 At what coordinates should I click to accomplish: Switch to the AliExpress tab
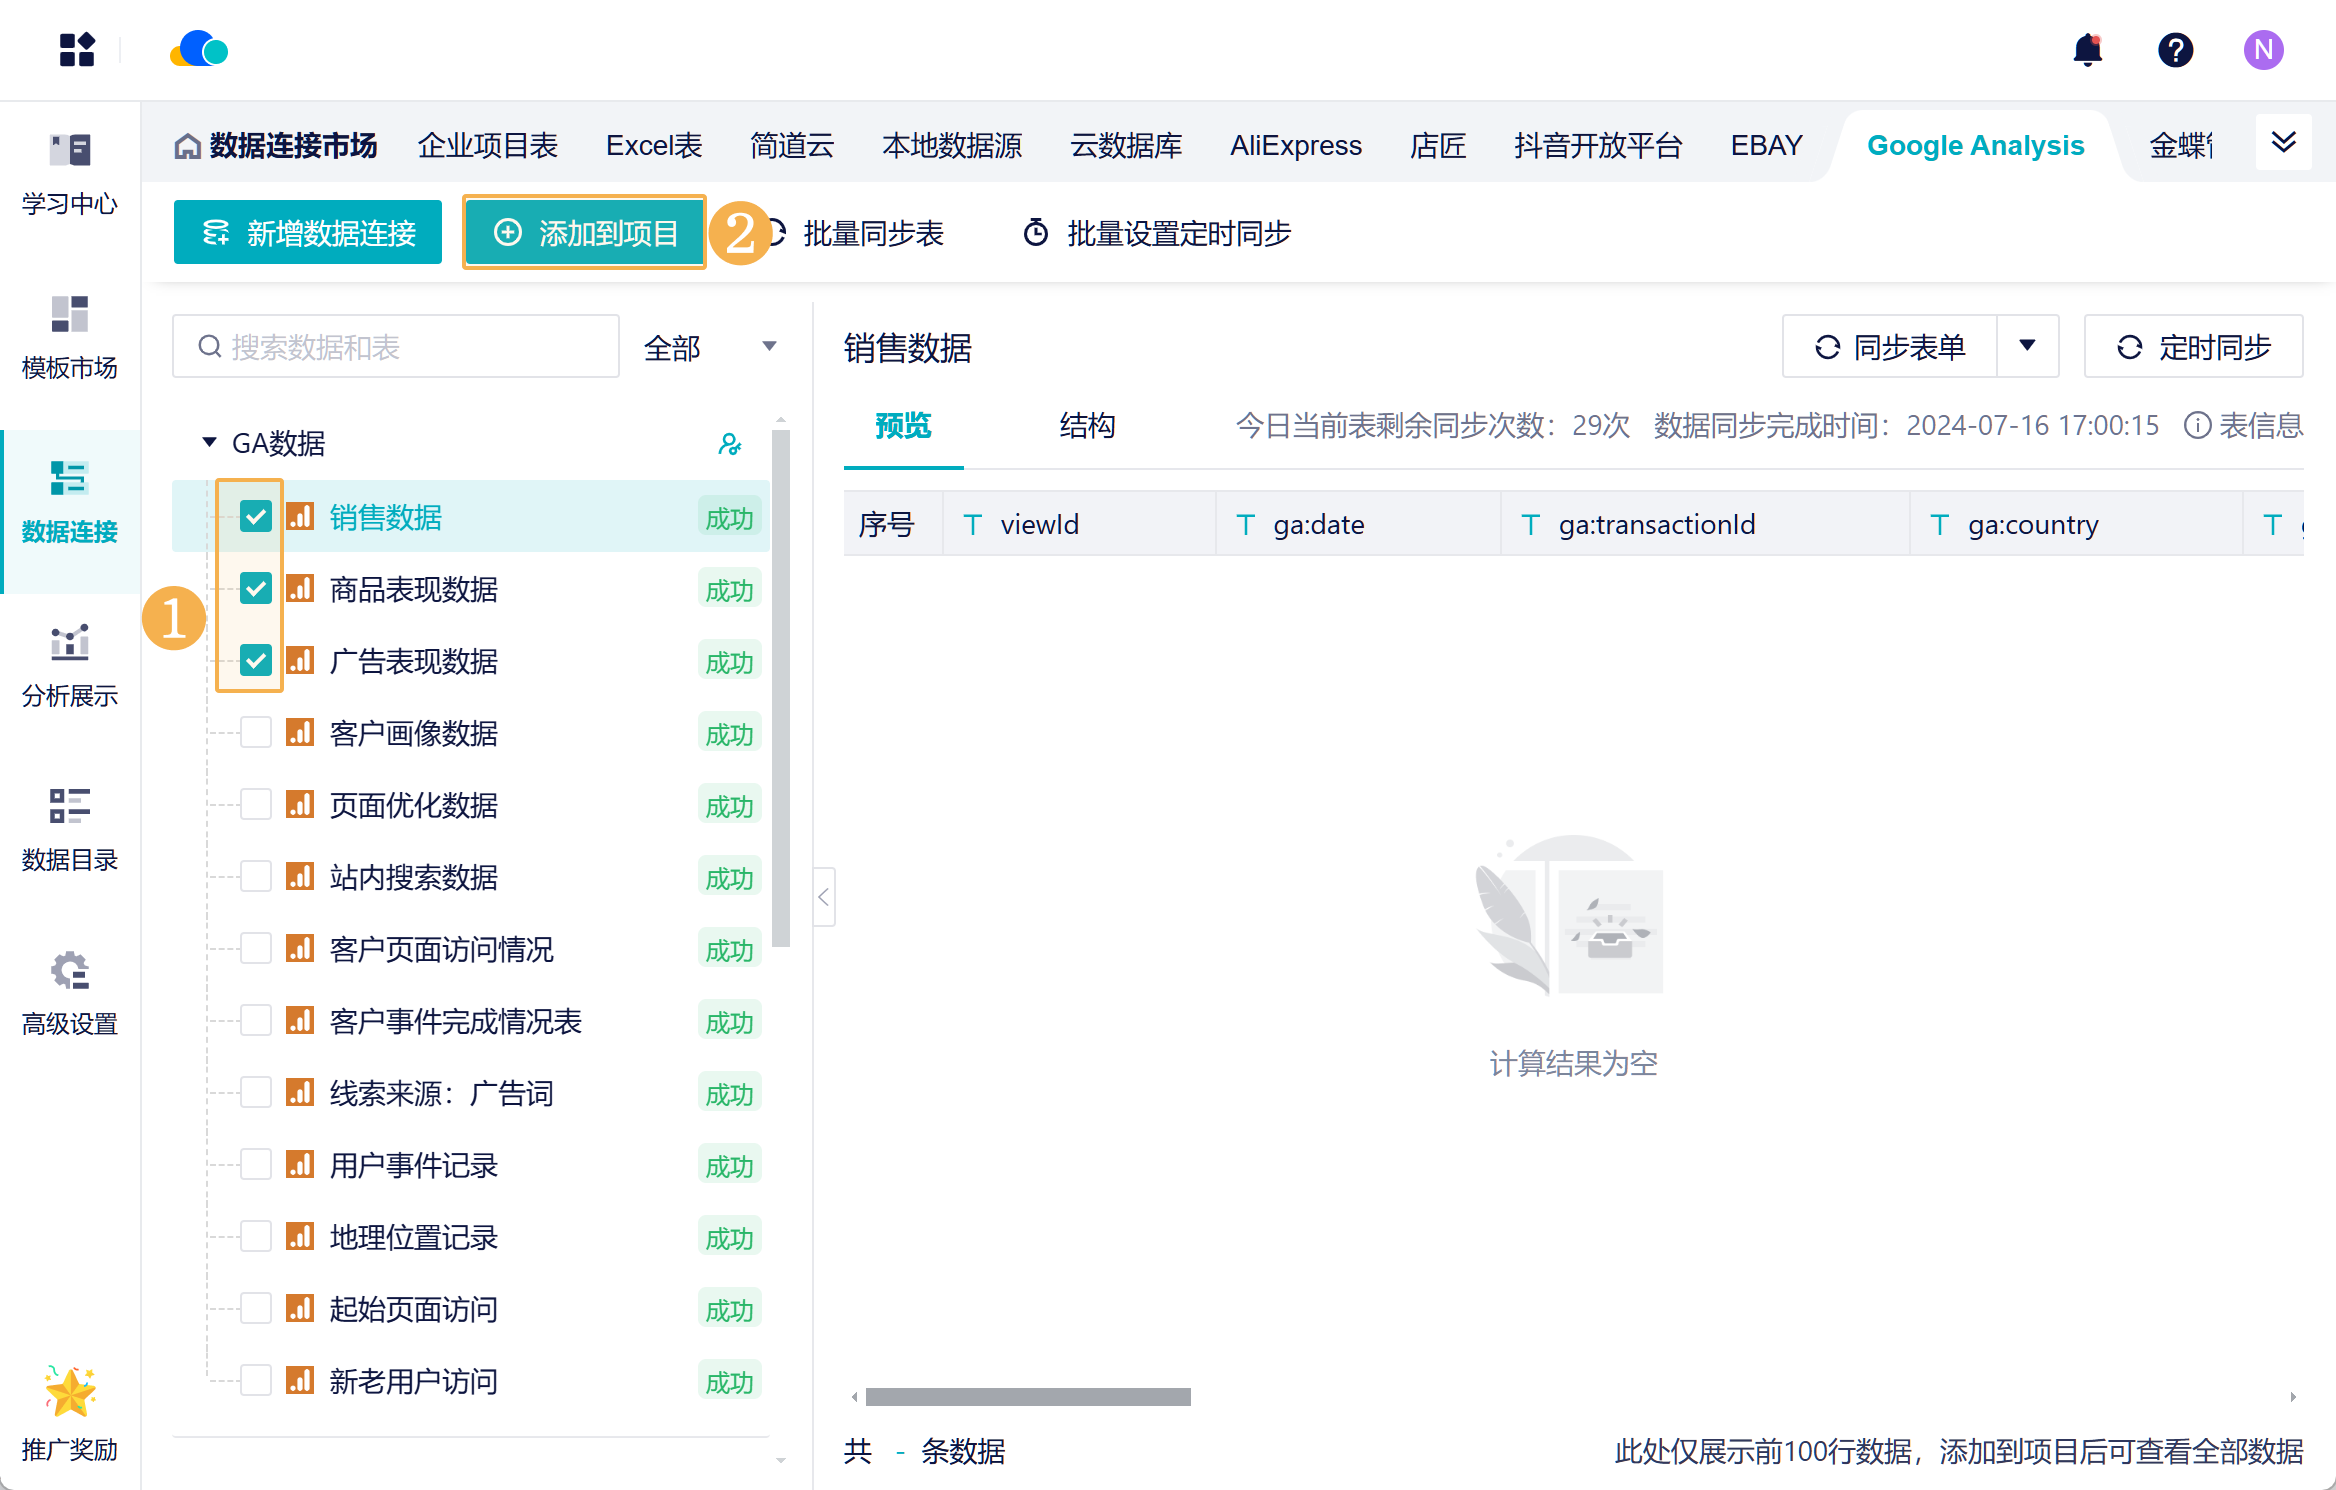click(1295, 146)
